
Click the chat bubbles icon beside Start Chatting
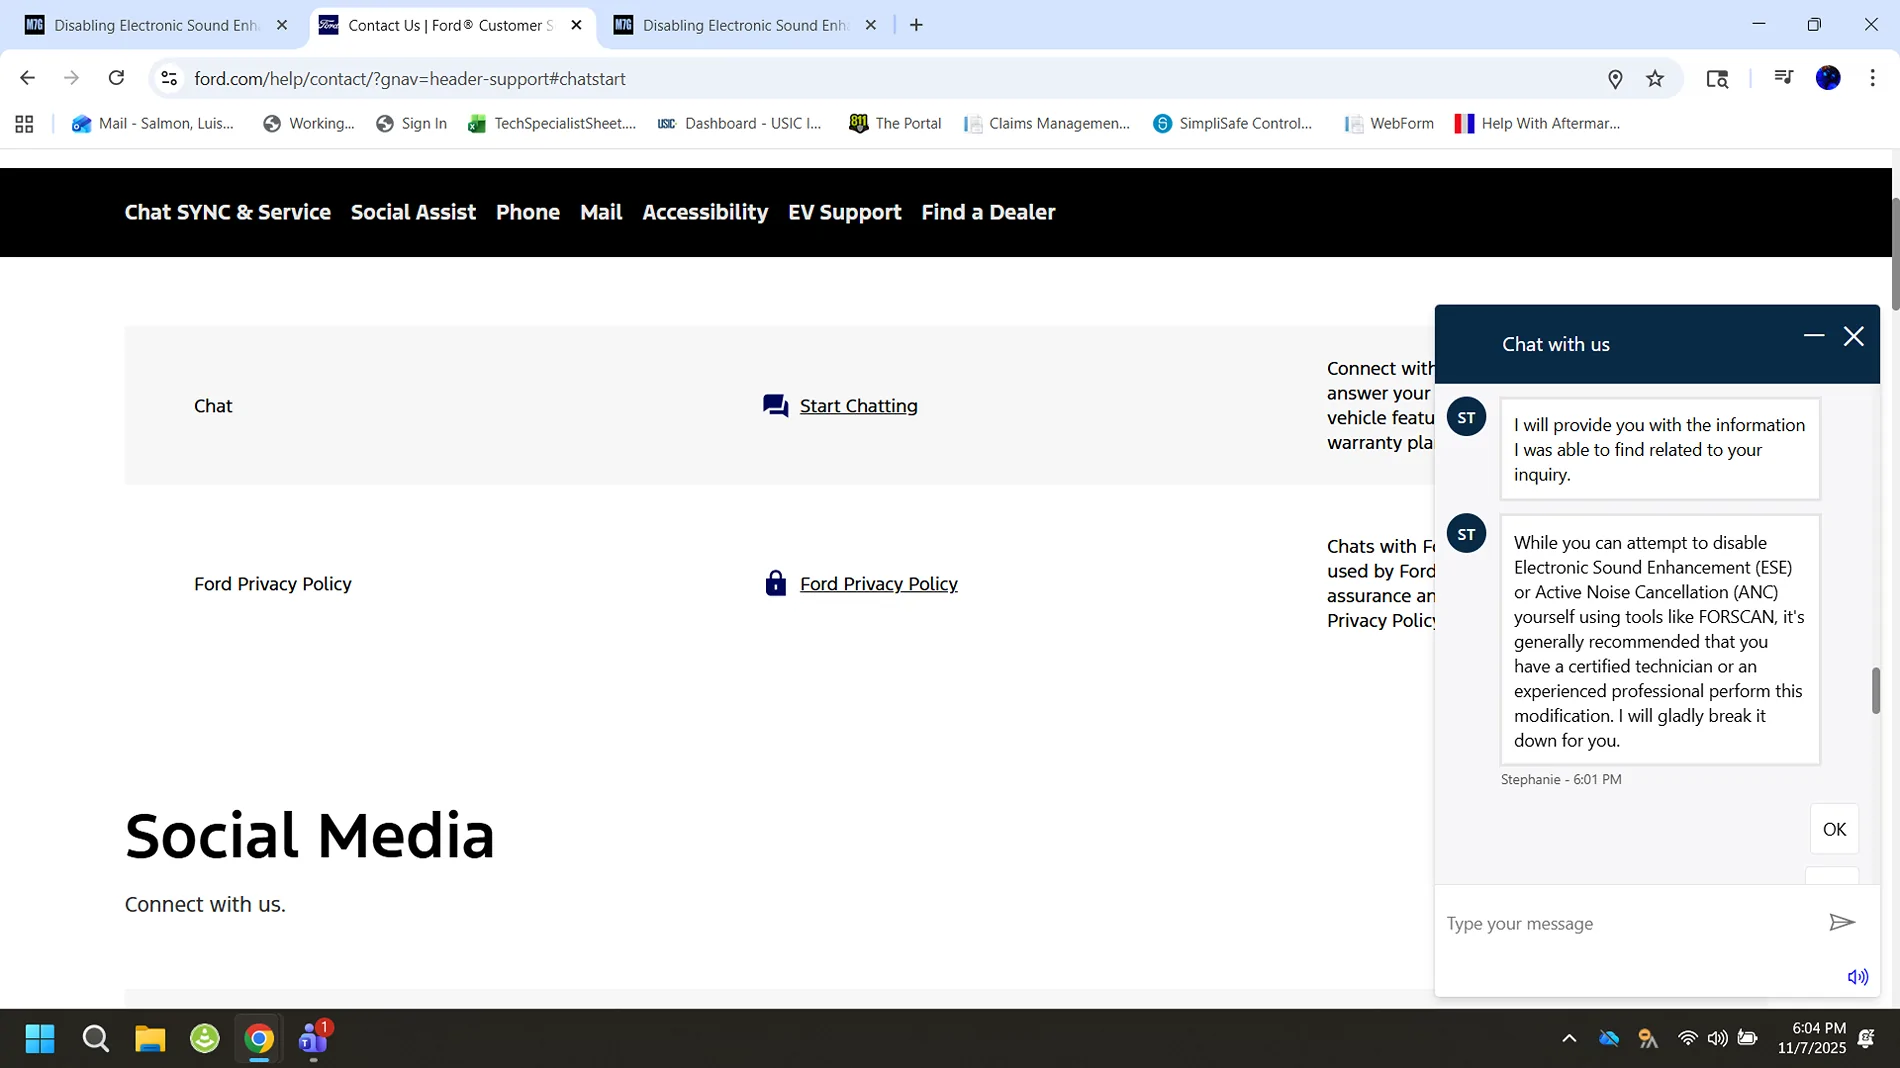click(776, 406)
